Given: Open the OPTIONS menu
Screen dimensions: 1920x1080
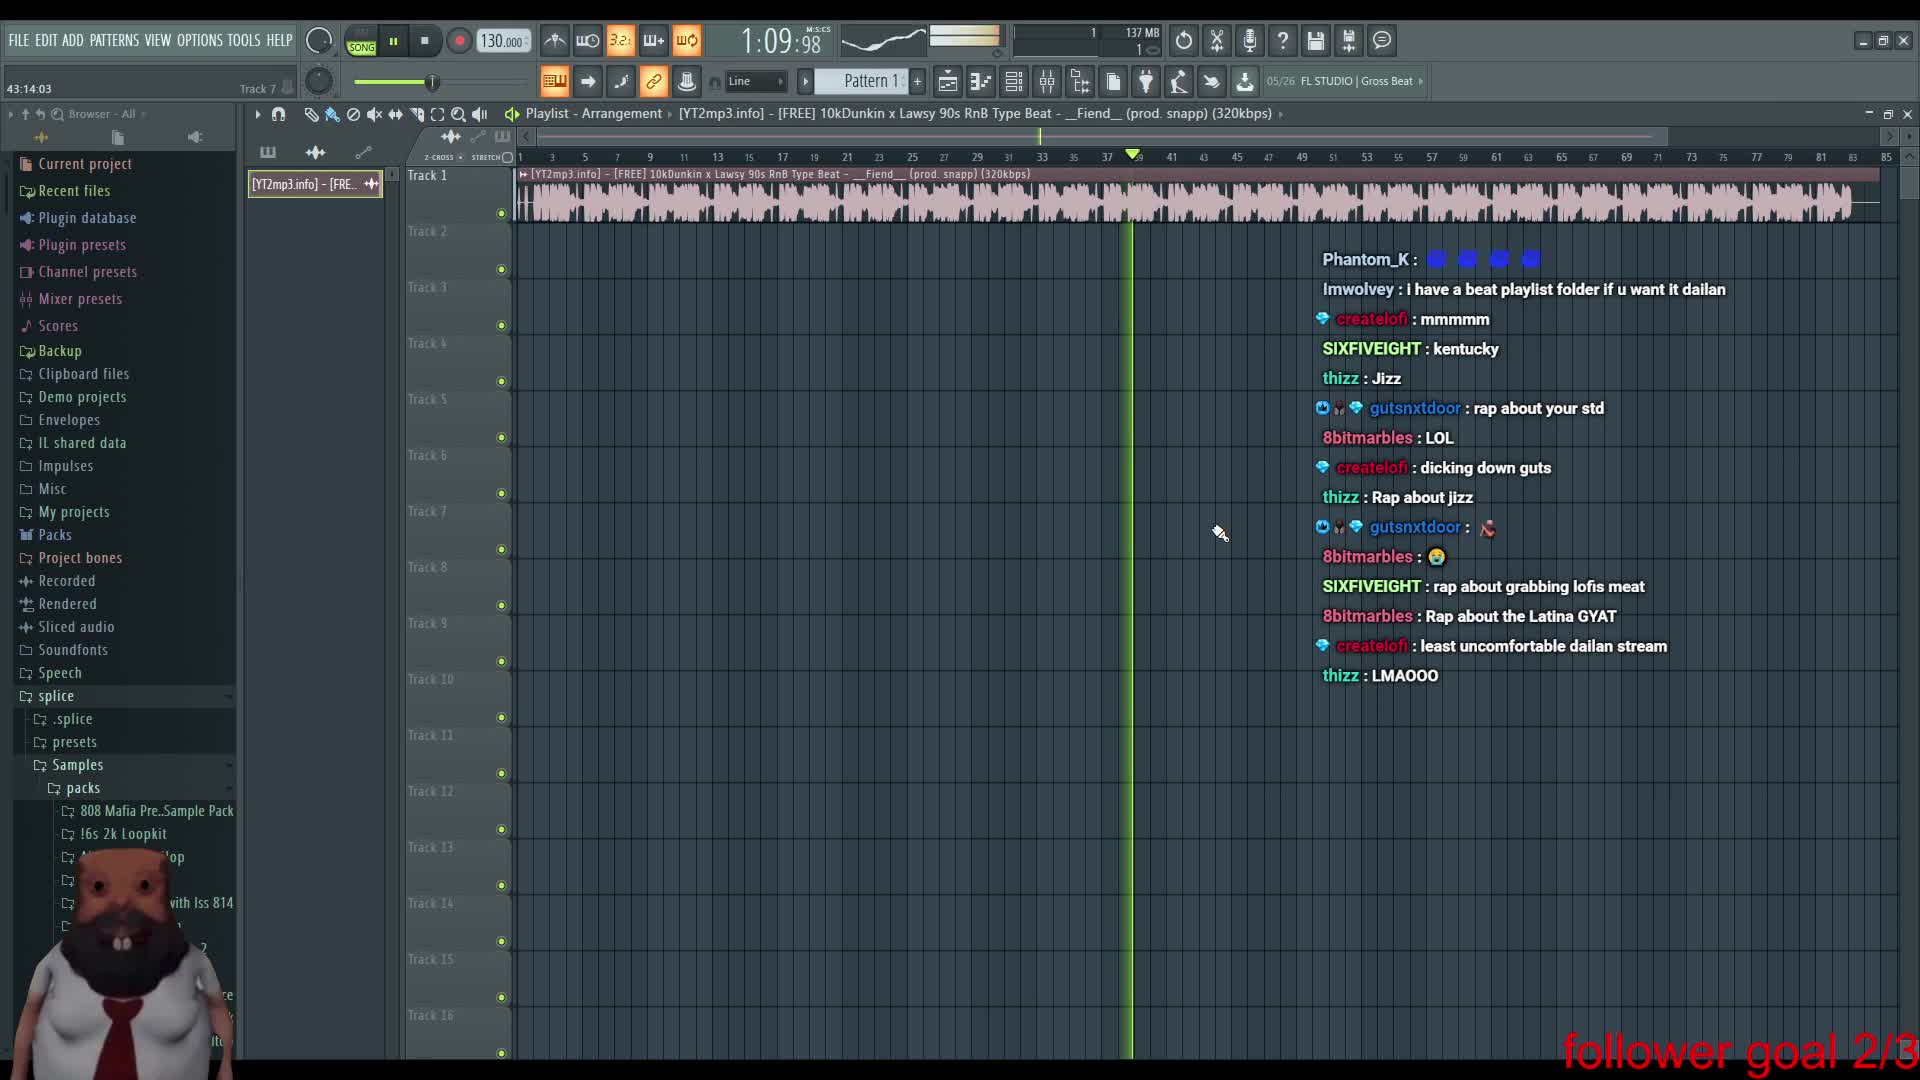Looking at the screenshot, I should click(x=199, y=40).
